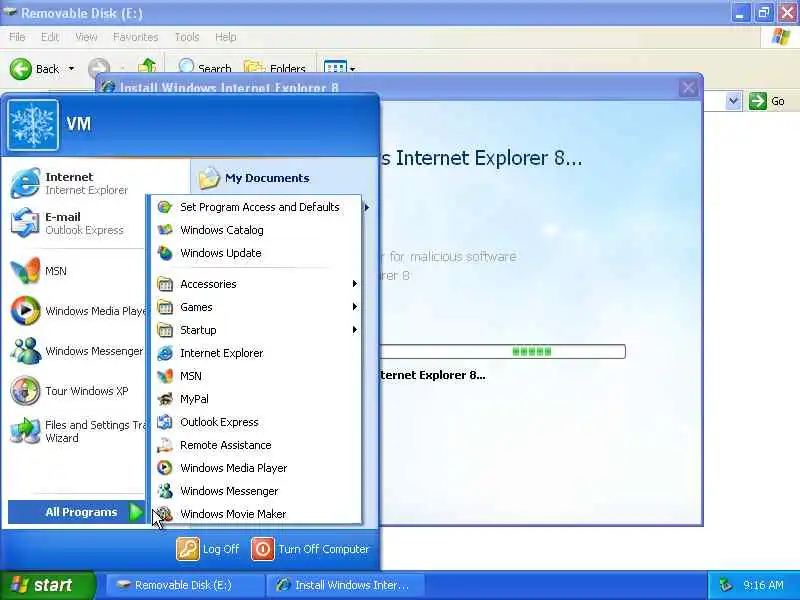This screenshot has height=600, width=800.
Task: Click the Up folder icon in Explorer toolbar
Action: [147, 66]
